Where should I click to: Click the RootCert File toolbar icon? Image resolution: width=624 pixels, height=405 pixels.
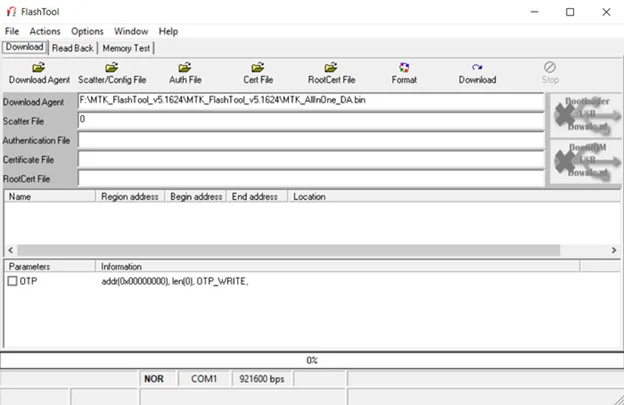331,67
